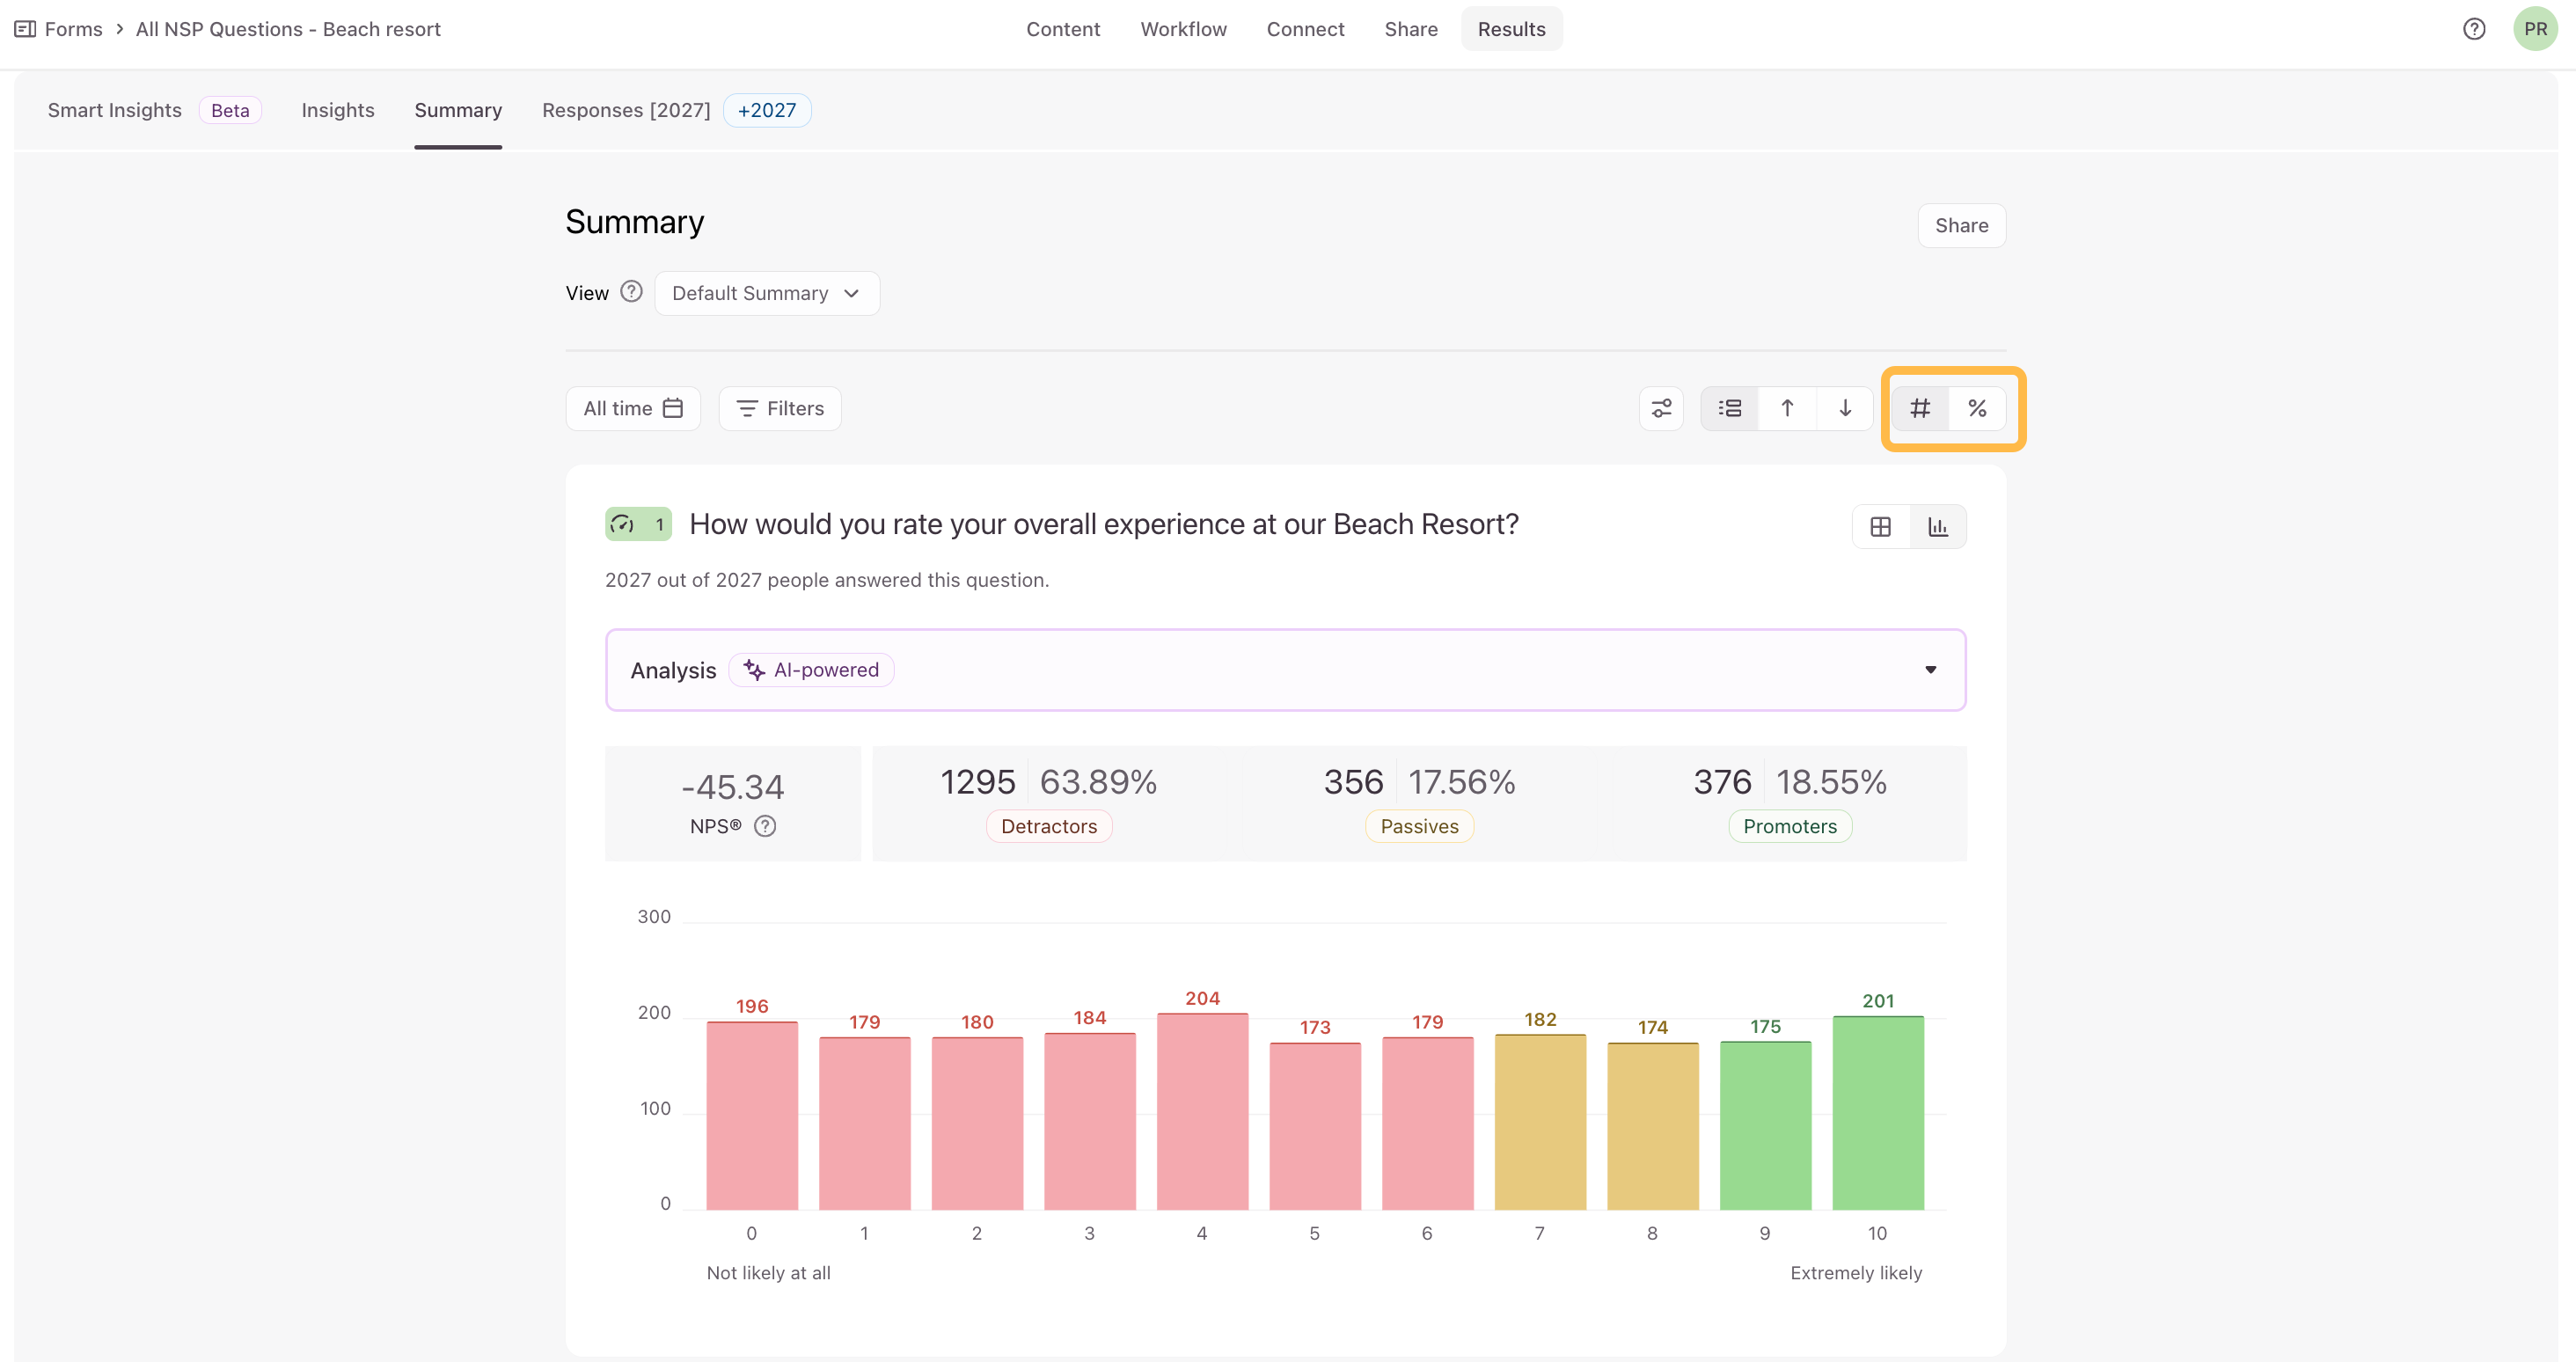The width and height of the screenshot is (2576, 1362).
Task: Toggle question to table view
Action: (x=1880, y=527)
